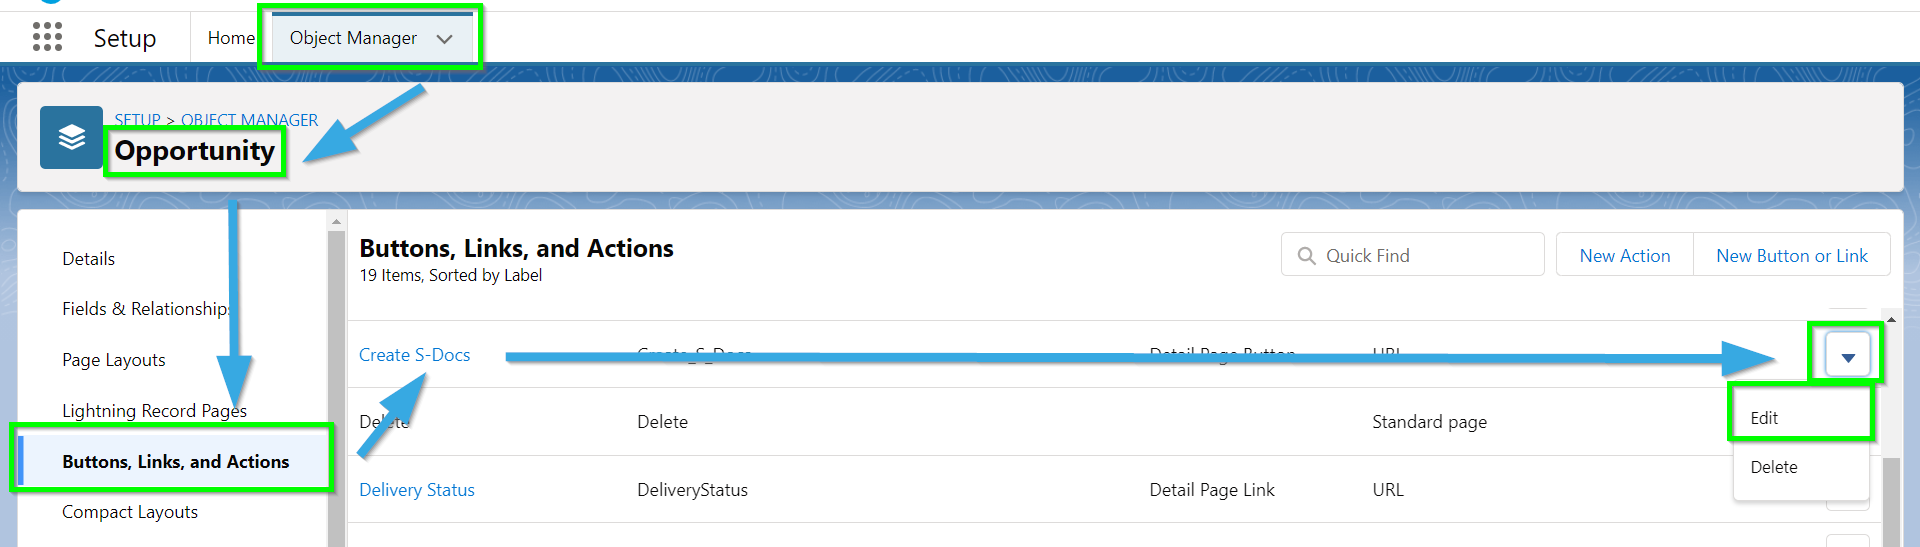The image size is (1920, 547).
Task: Click the New Button or Link button
Action: tap(1791, 256)
